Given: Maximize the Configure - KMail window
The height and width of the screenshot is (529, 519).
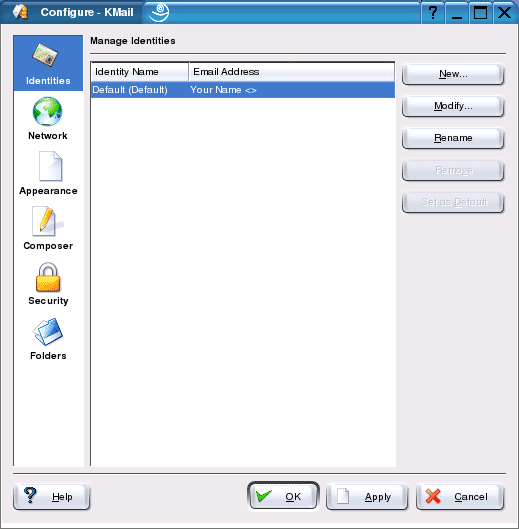Looking at the screenshot, I should click(x=480, y=13).
